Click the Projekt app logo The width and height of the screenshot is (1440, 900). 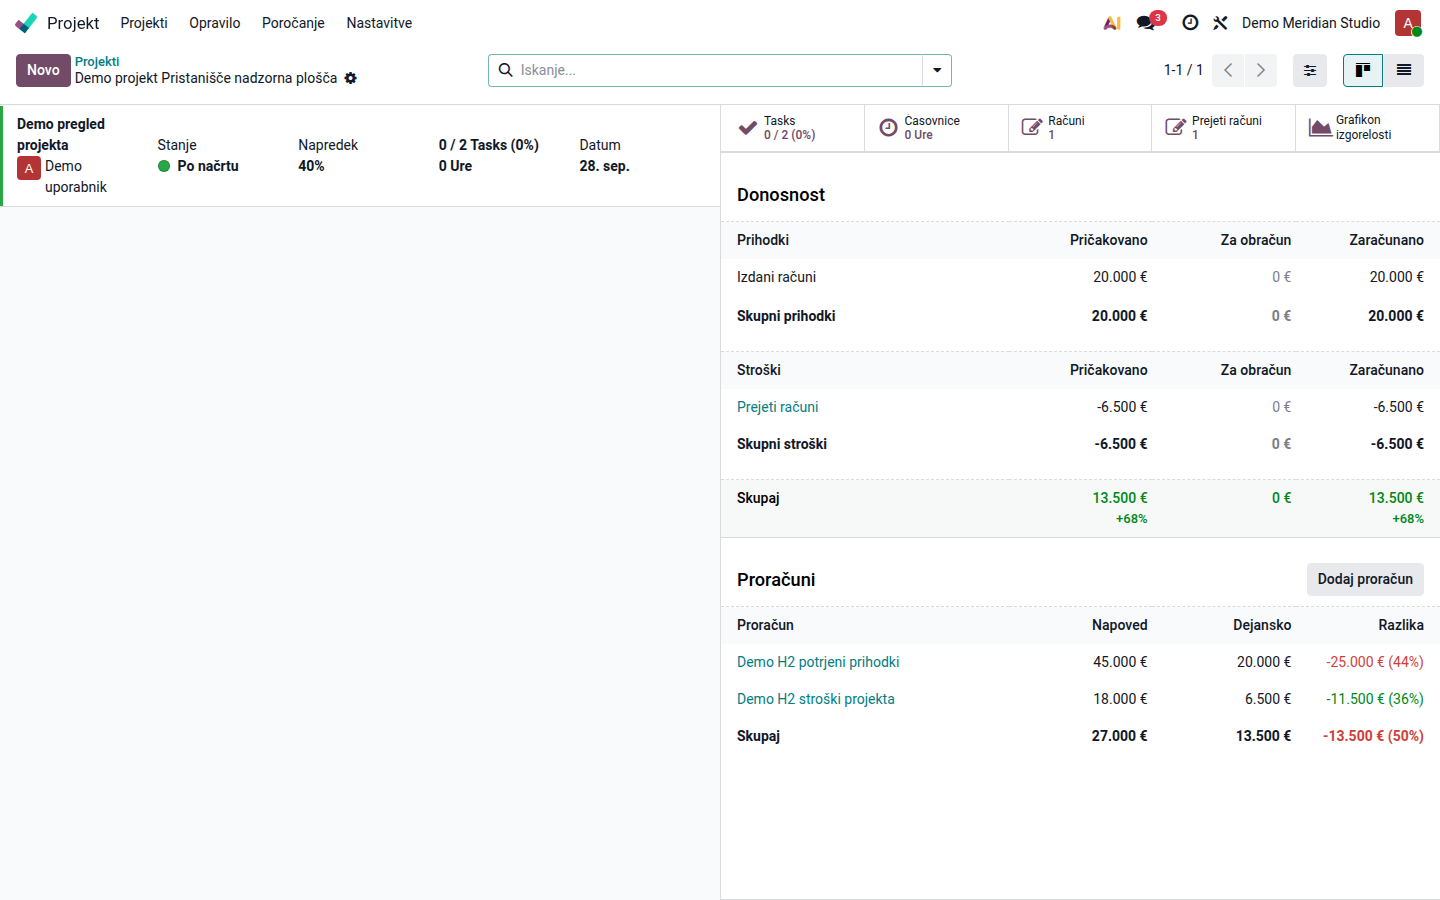click(x=26, y=23)
